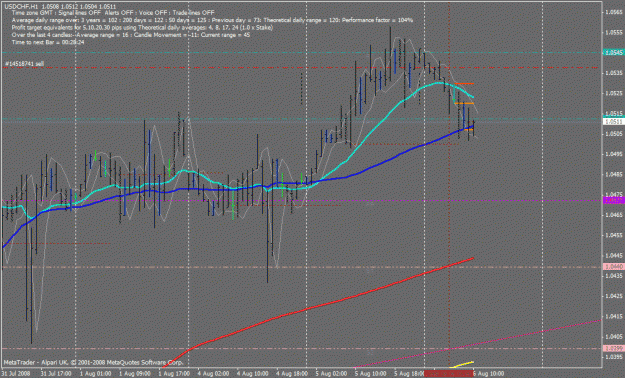
Task: Click the 'Over the last 4 candles' line
Action: pyautogui.click(x=131, y=35)
